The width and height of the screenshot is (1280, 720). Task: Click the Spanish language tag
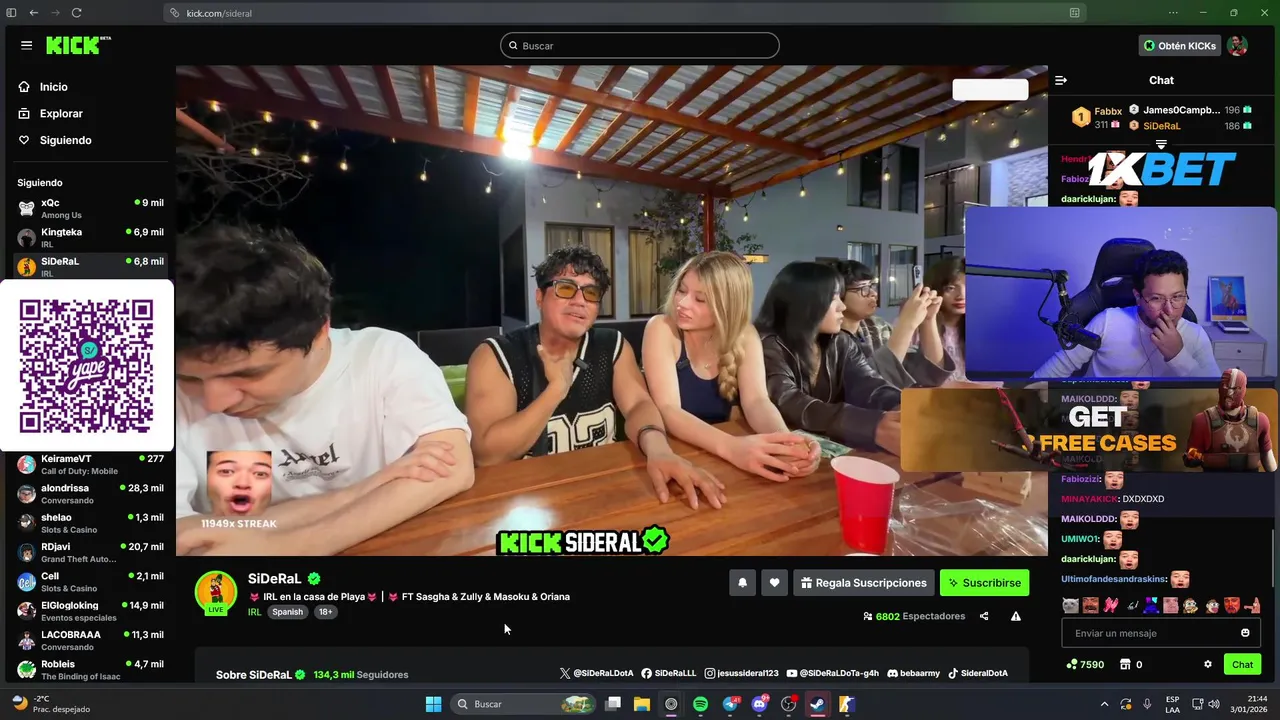(287, 612)
